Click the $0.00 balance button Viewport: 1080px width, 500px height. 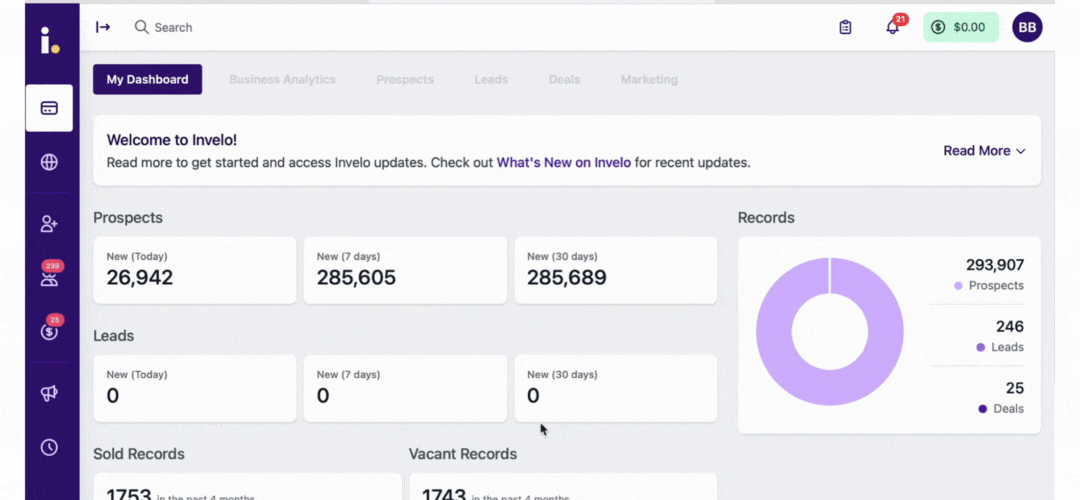tap(961, 27)
